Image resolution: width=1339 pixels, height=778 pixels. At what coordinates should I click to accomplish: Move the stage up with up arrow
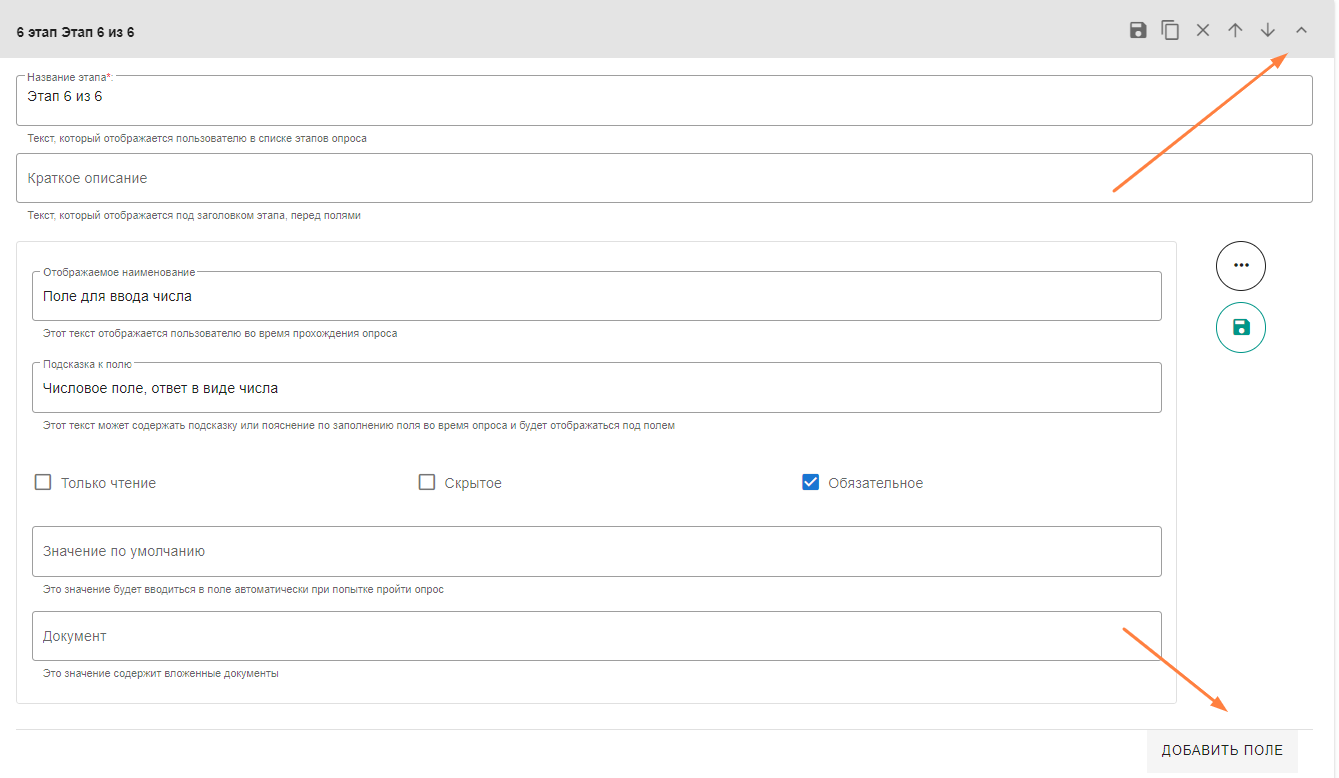click(1235, 30)
